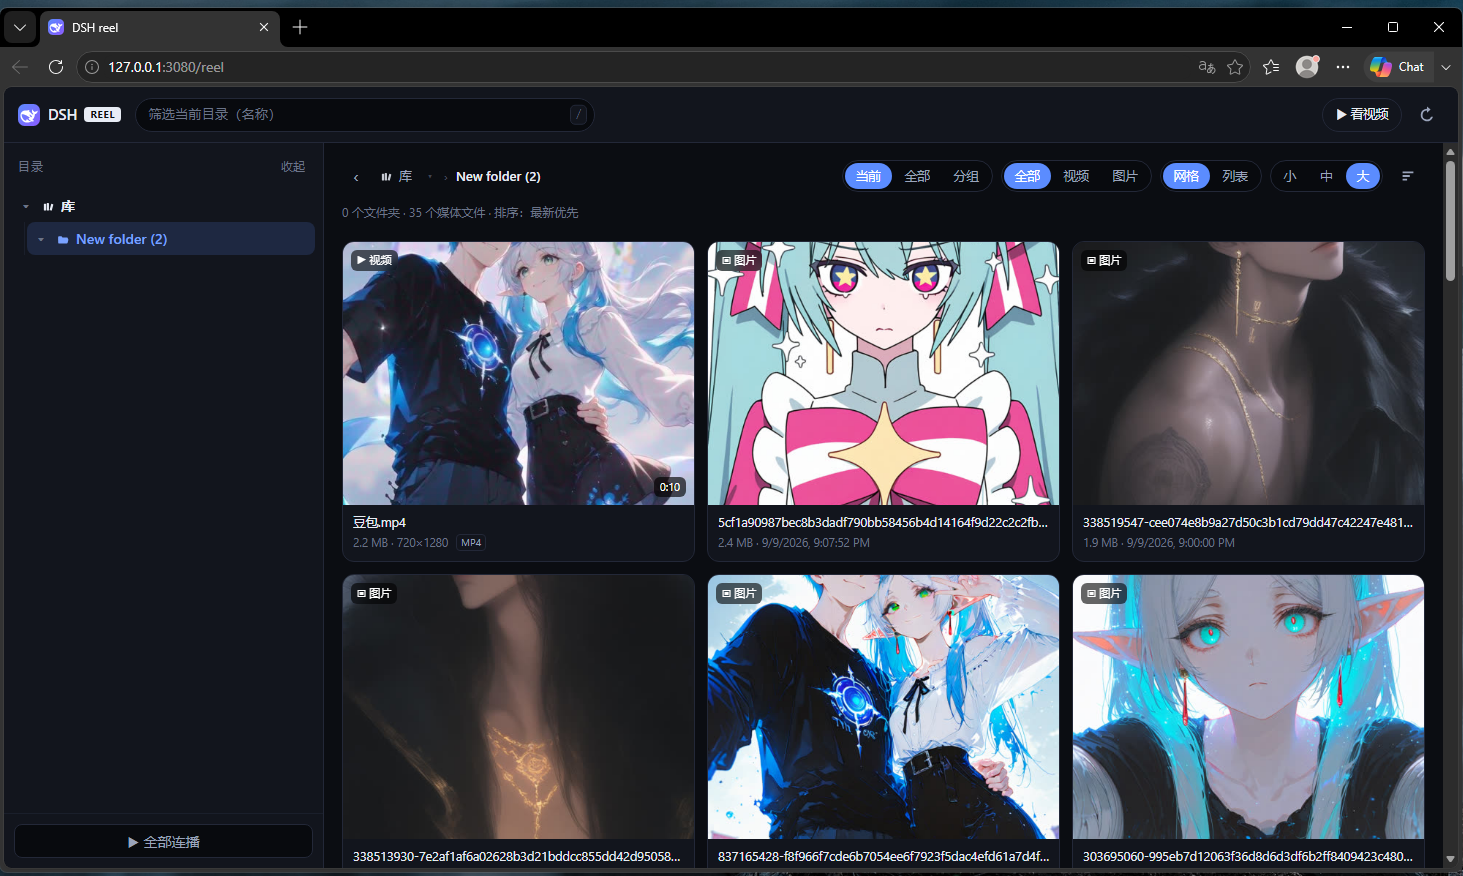This screenshot has width=1463, height=876.
Task: Collapse sidebar with 收起
Action: [293, 167]
